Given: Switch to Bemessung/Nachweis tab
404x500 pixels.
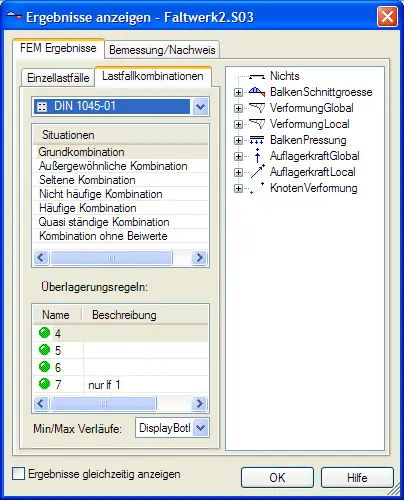Looking at the screenshot, I should (162, 50).
